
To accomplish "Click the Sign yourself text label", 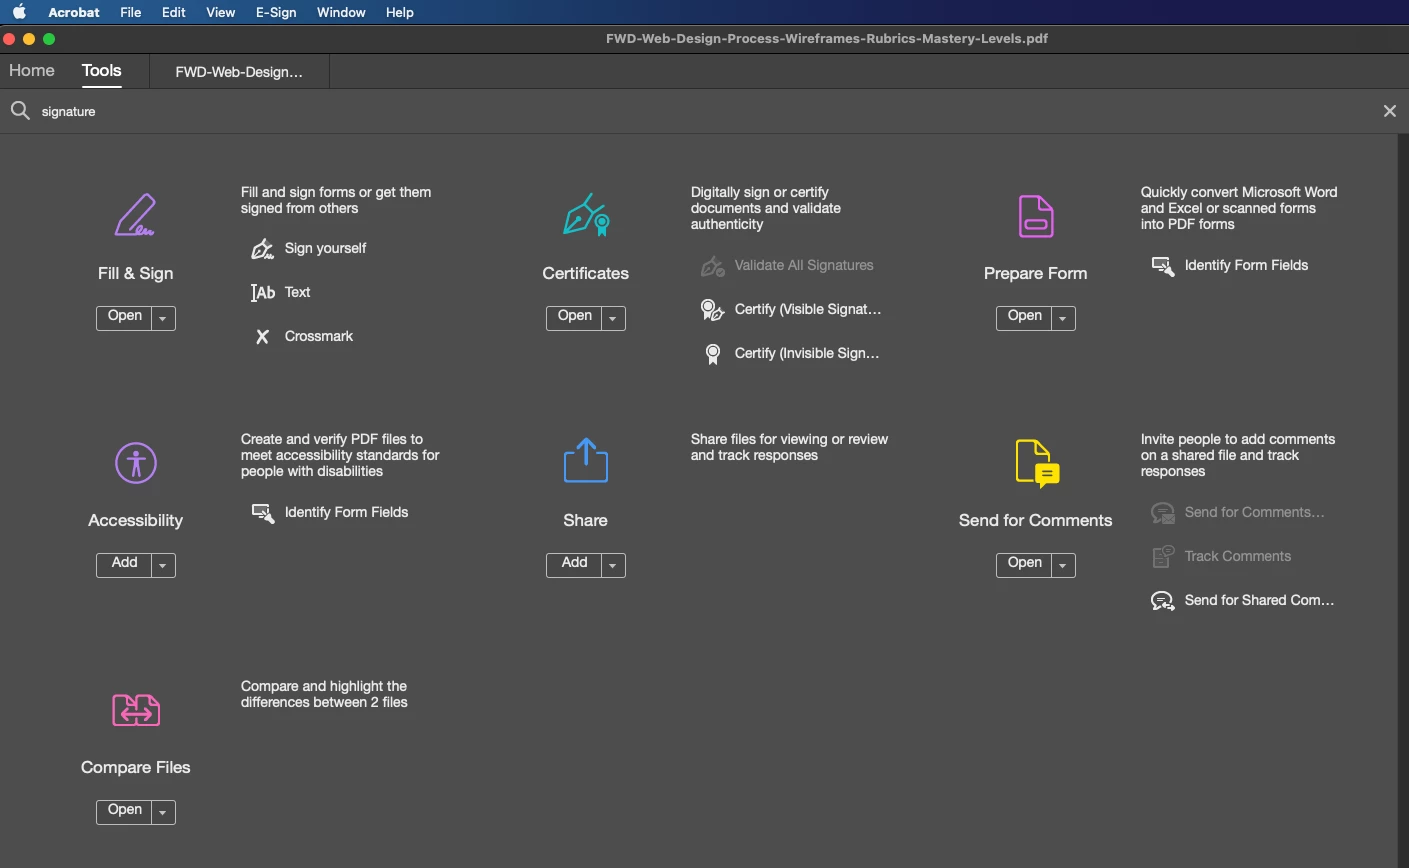I will [325, 248].
